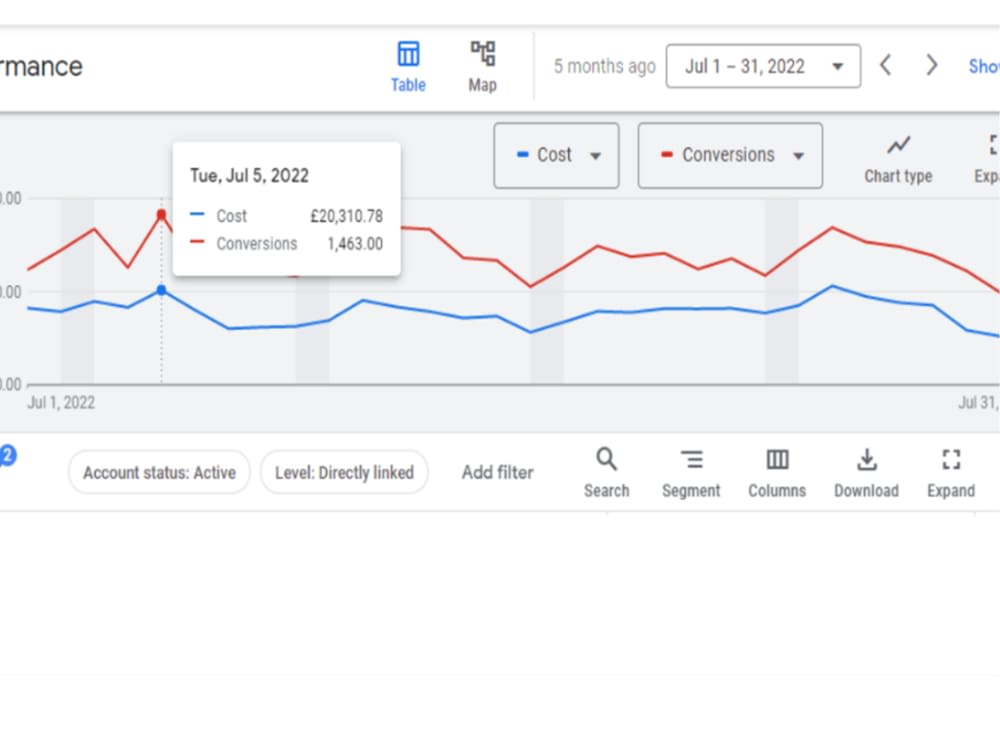Image resolution: width=1000 pixels, height=750 pixels.
Task: Open the table Search tool
Action: coord(607,473)
